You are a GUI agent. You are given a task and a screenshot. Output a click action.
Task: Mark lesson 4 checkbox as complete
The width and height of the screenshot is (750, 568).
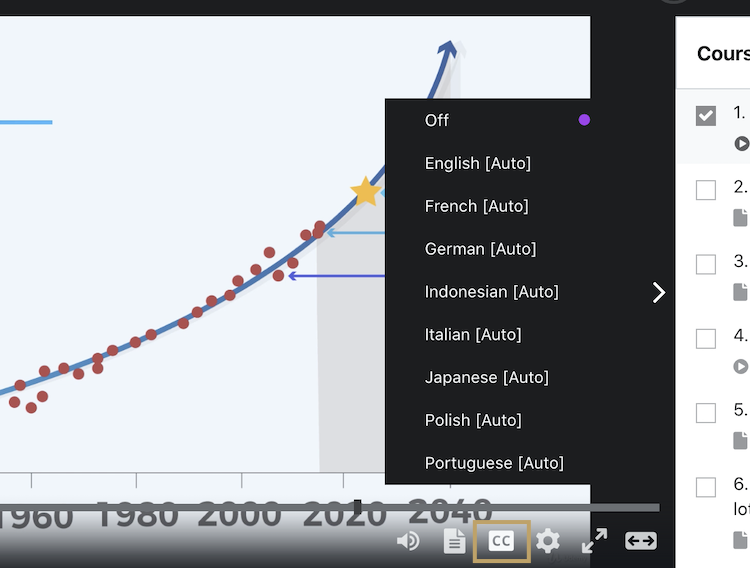pyautogui.click(x=706, y=338)
